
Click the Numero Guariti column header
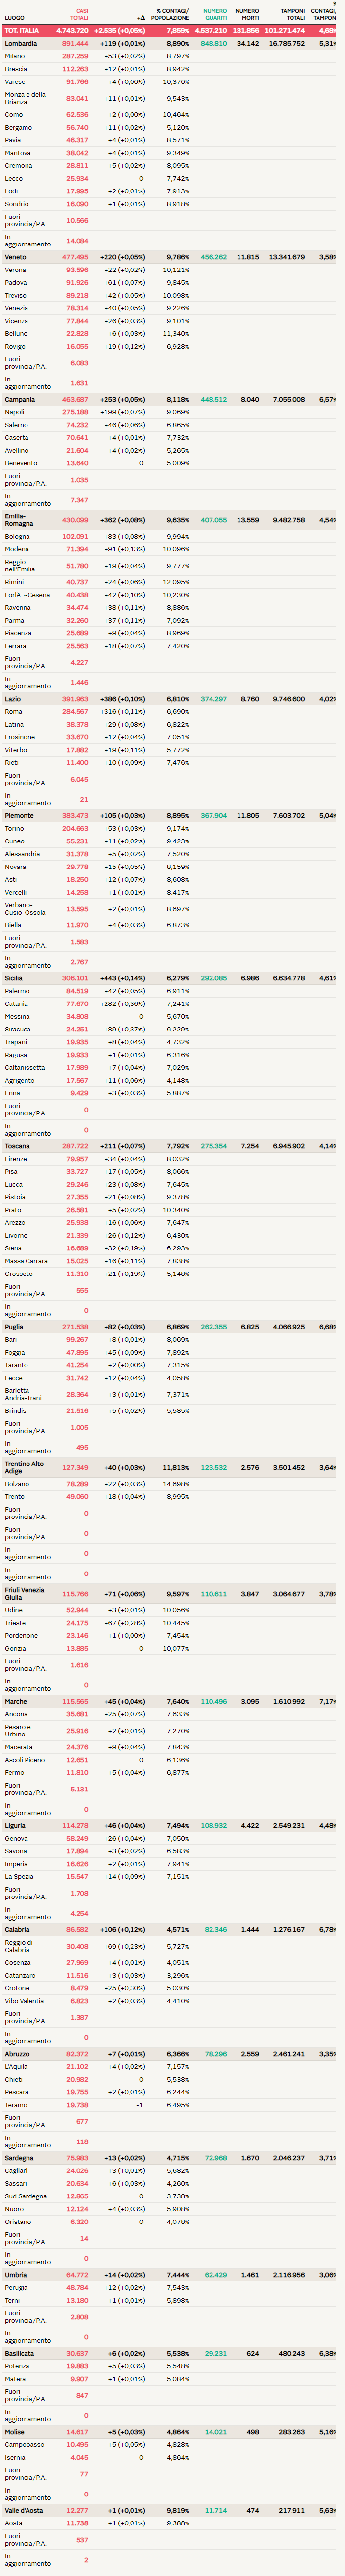pyautogui.click(x=215, y=14)
